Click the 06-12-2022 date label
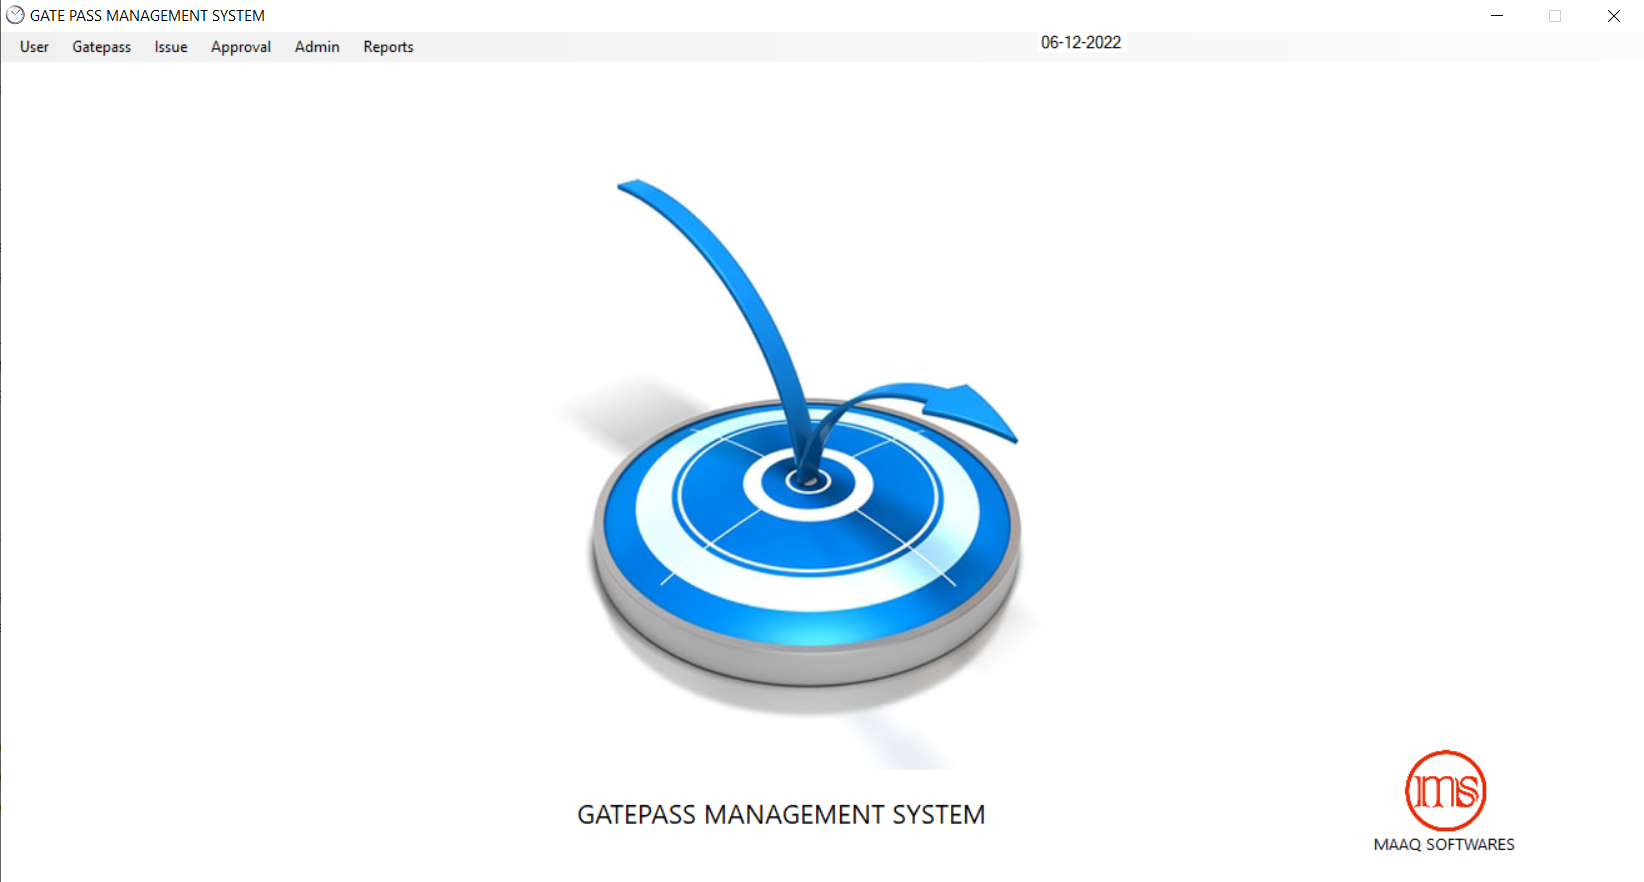This screenshot has height=882, width=1644. [x=1080, y=43]
